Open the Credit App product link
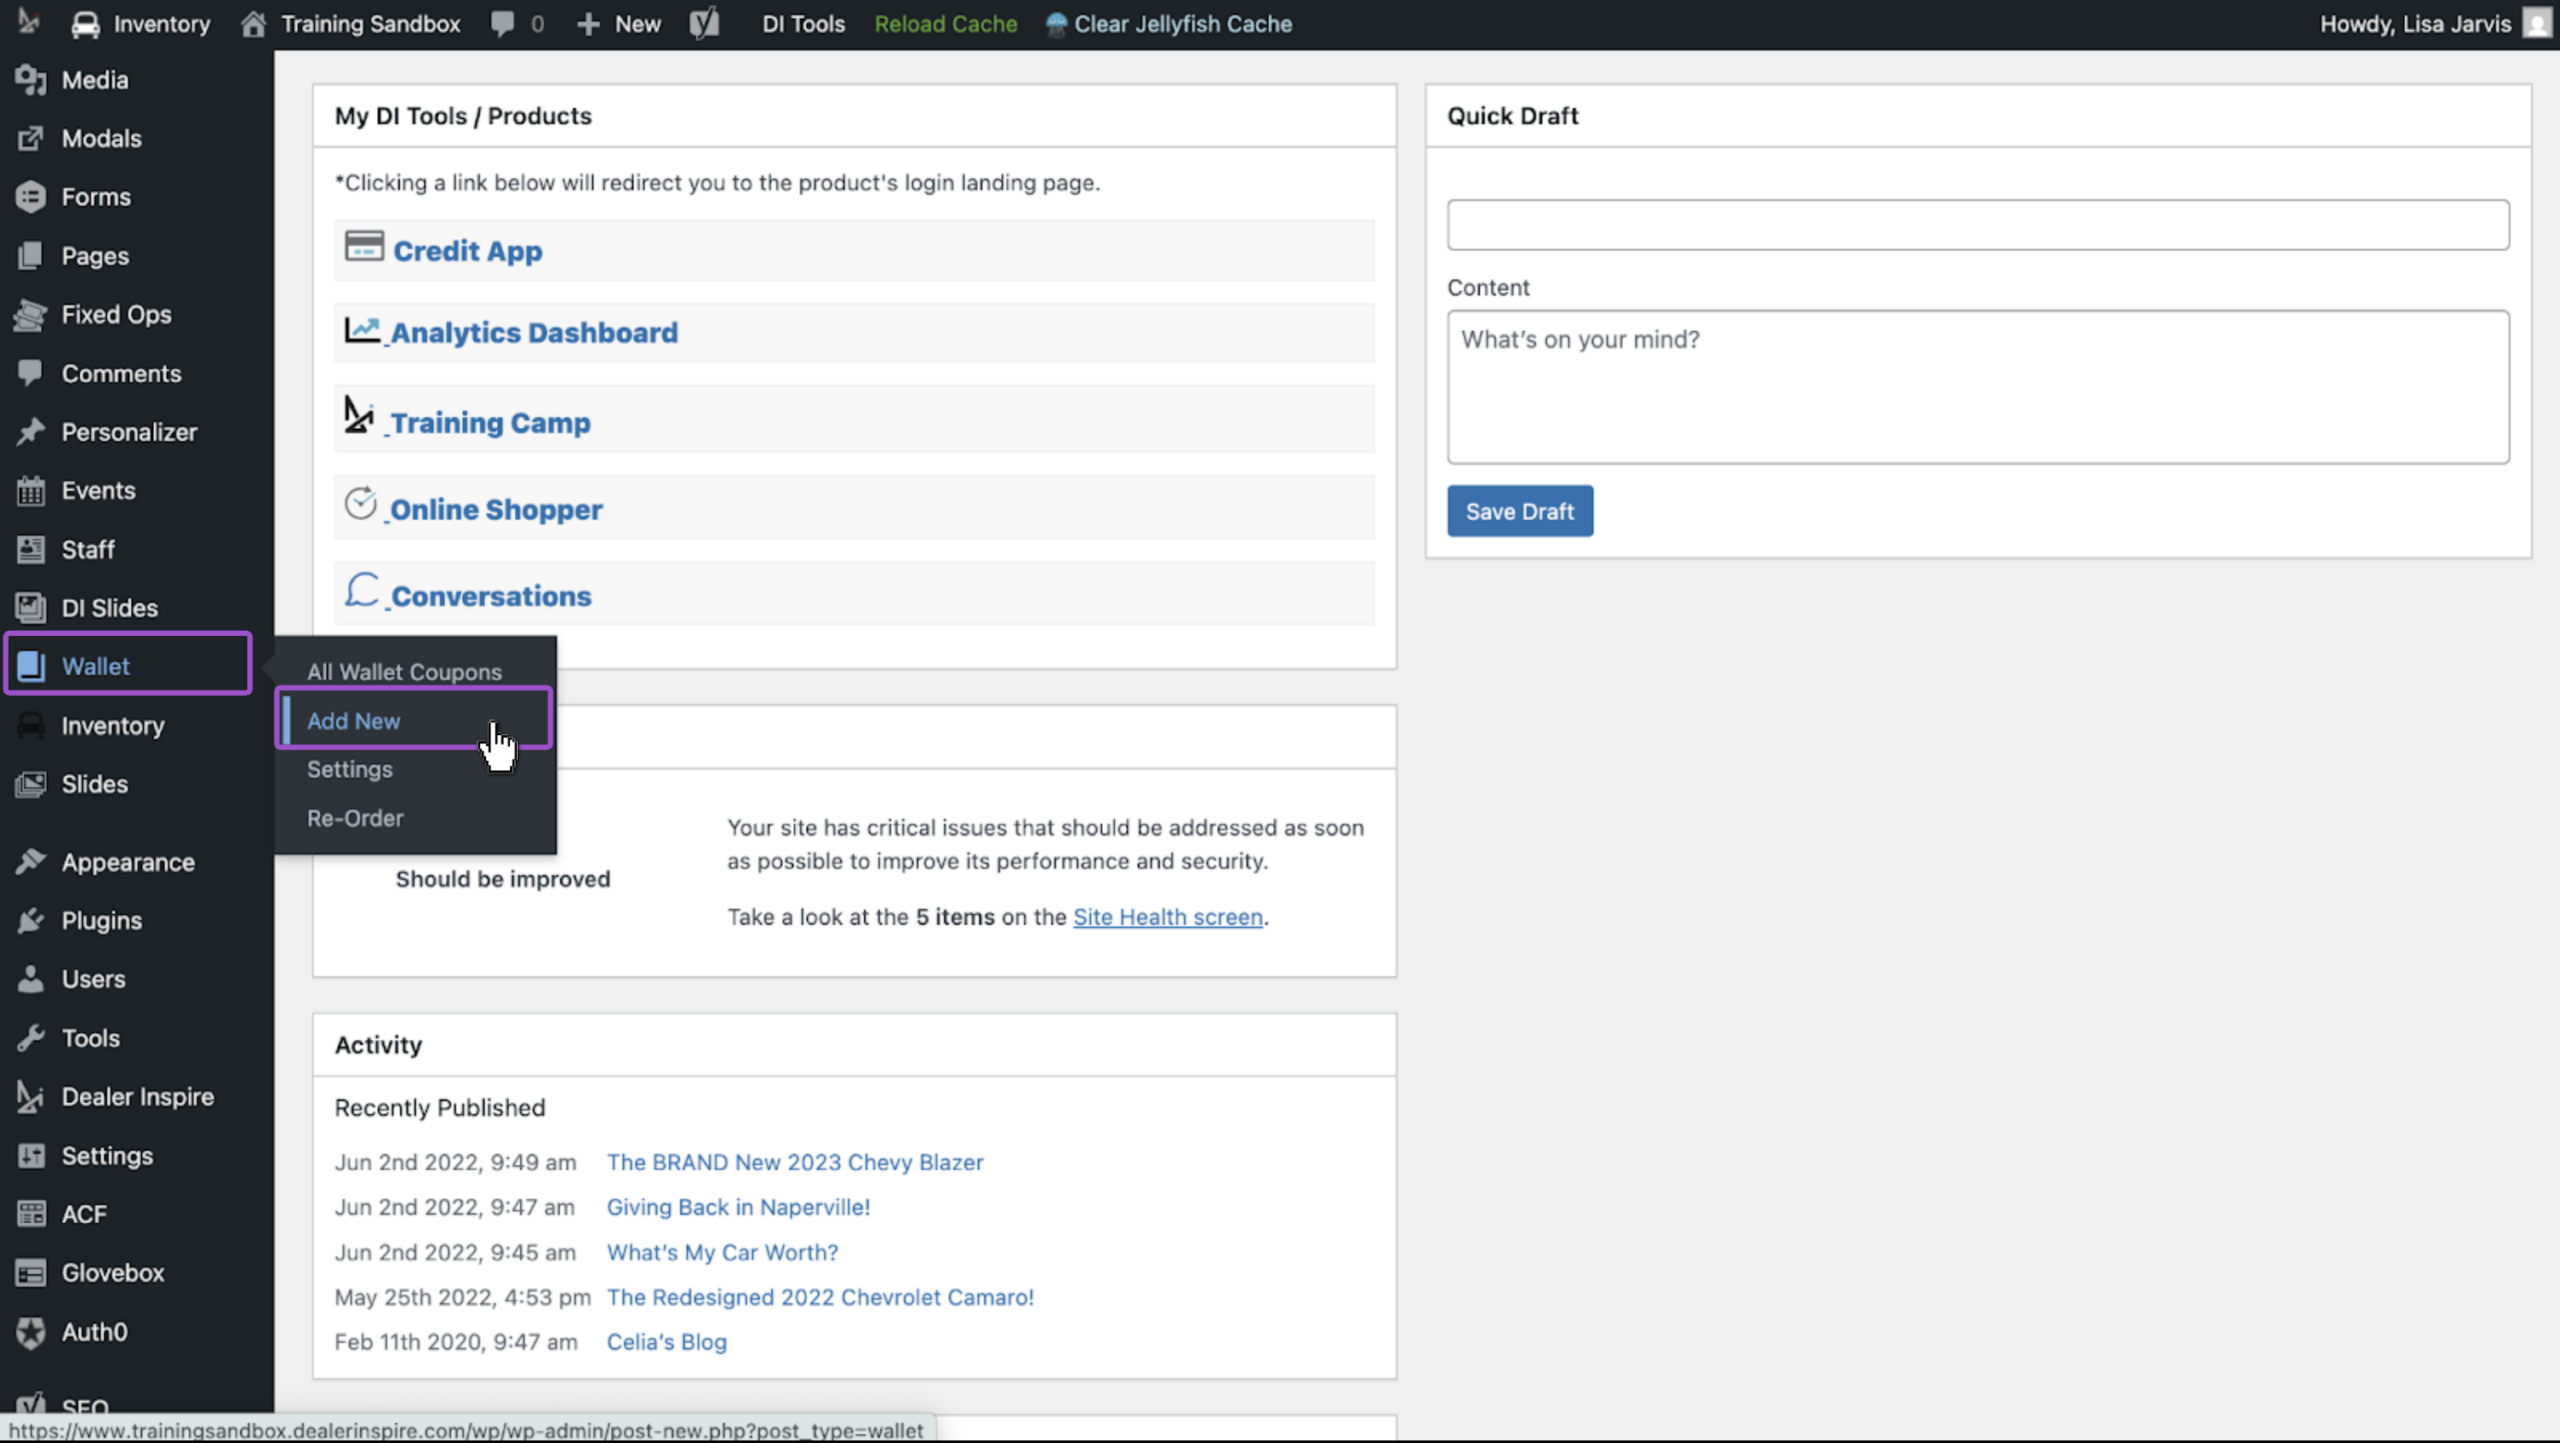Image resolution: width=2560 pixels, height=1443 pixels. (467, 251)
